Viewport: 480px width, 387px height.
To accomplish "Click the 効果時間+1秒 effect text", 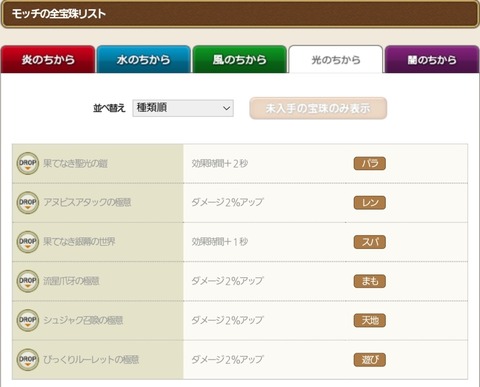I will point(220,242).
